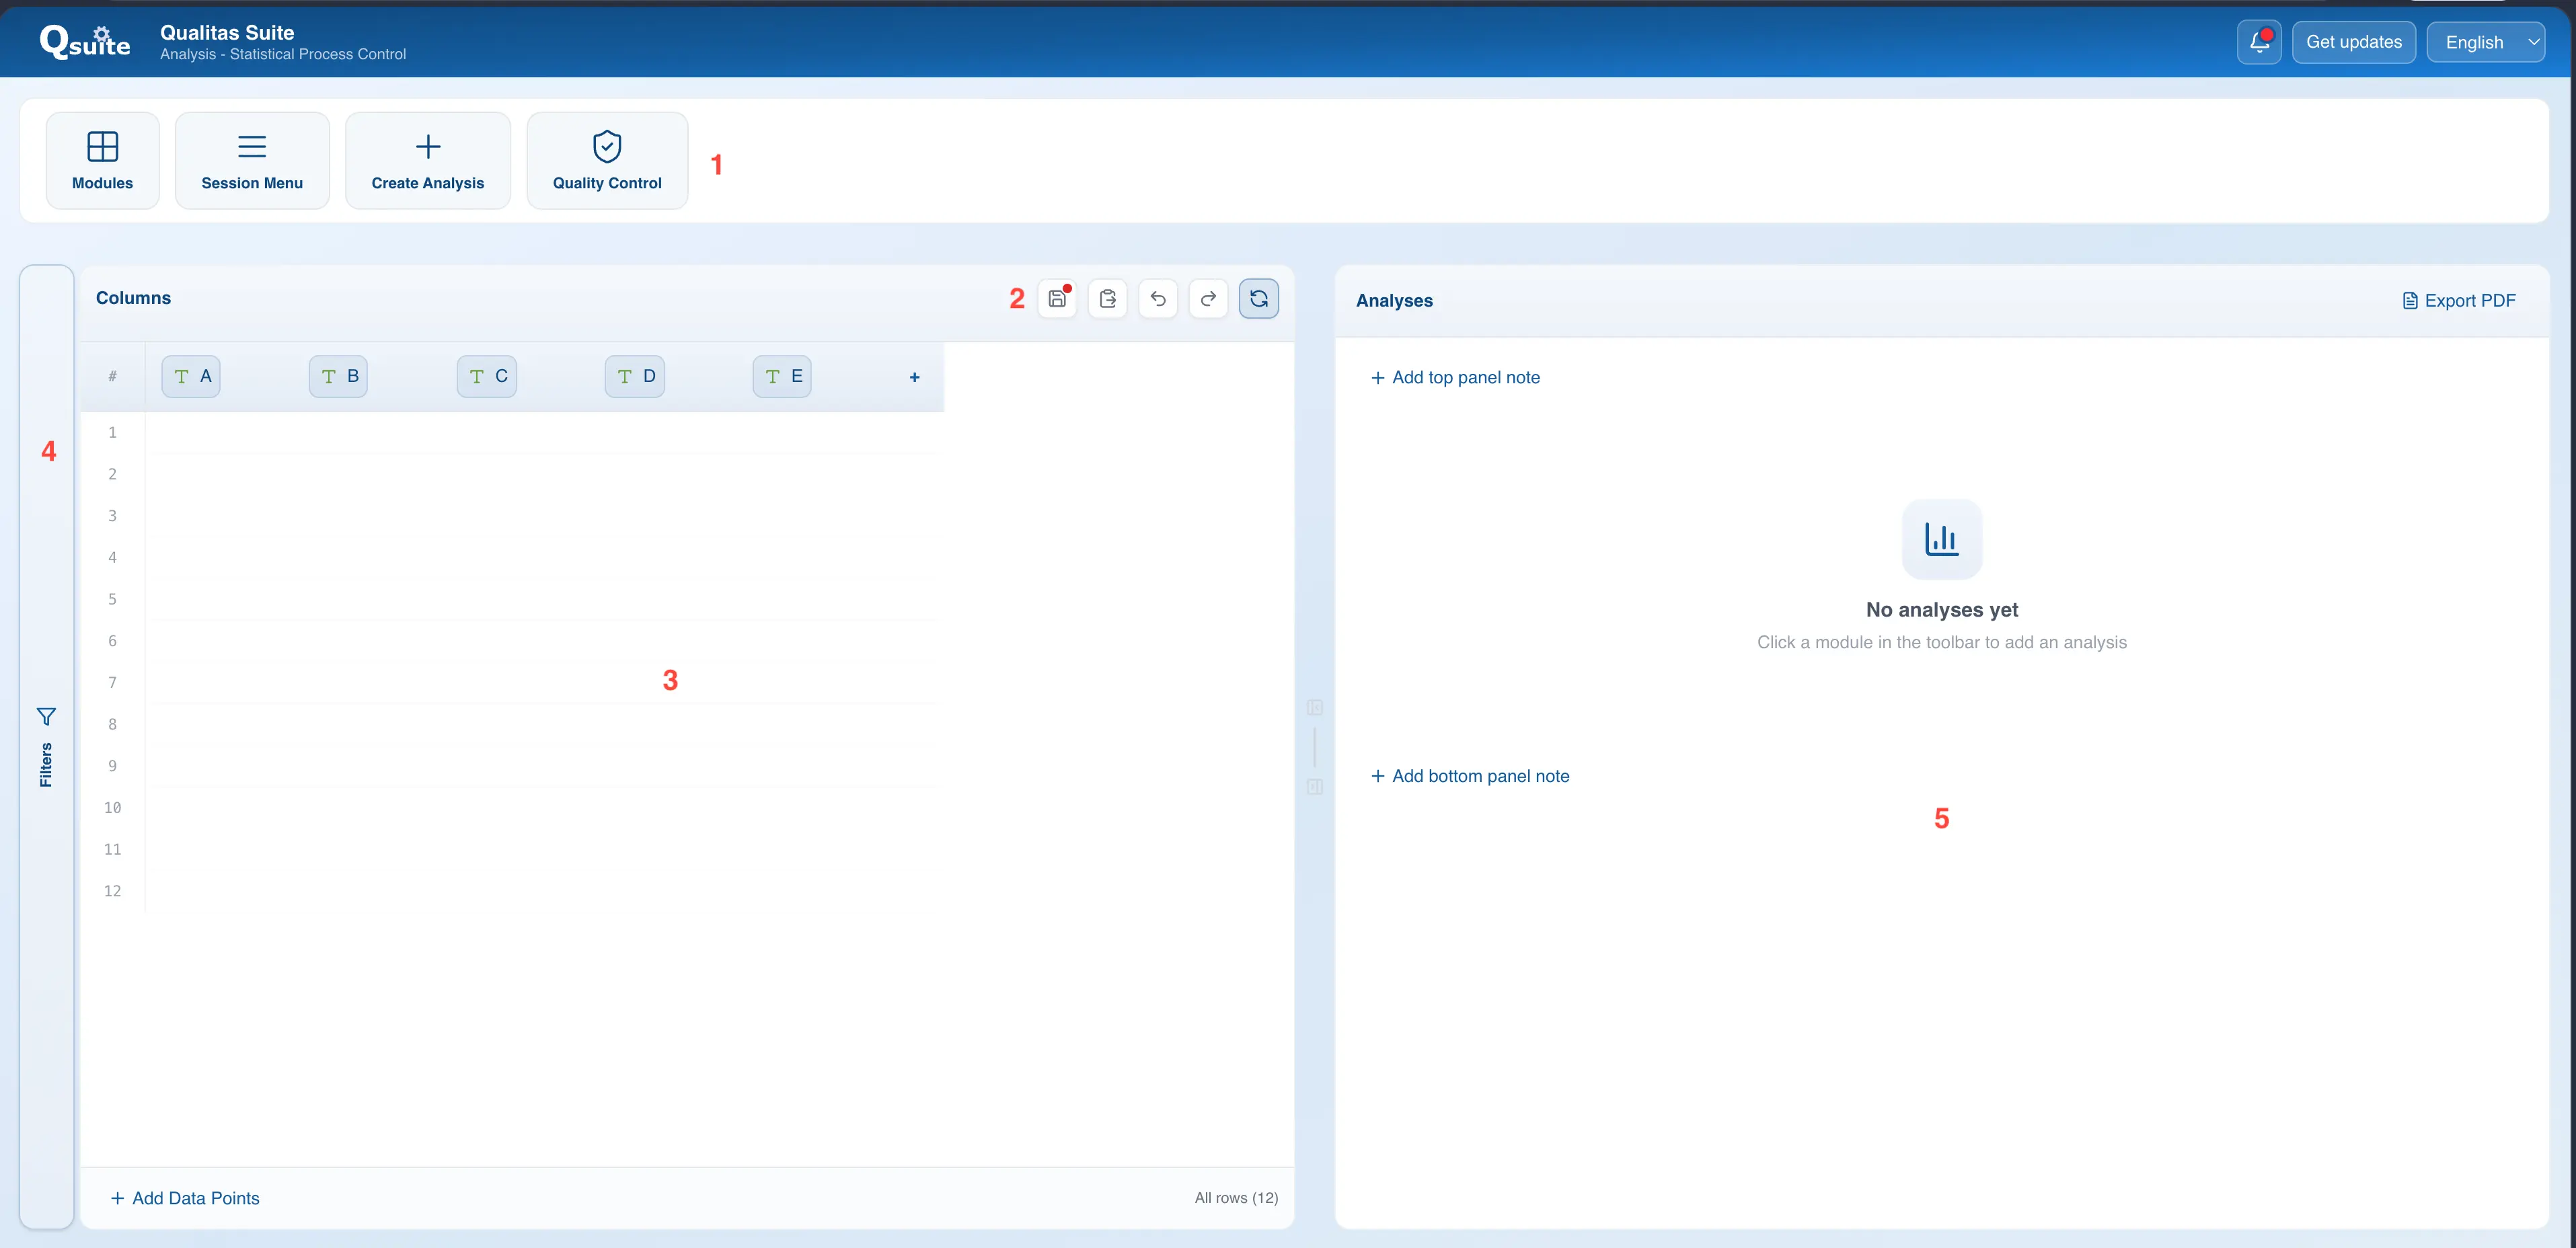Redo the last action
This screenshot has height=1248, width=2576.
1208,298
